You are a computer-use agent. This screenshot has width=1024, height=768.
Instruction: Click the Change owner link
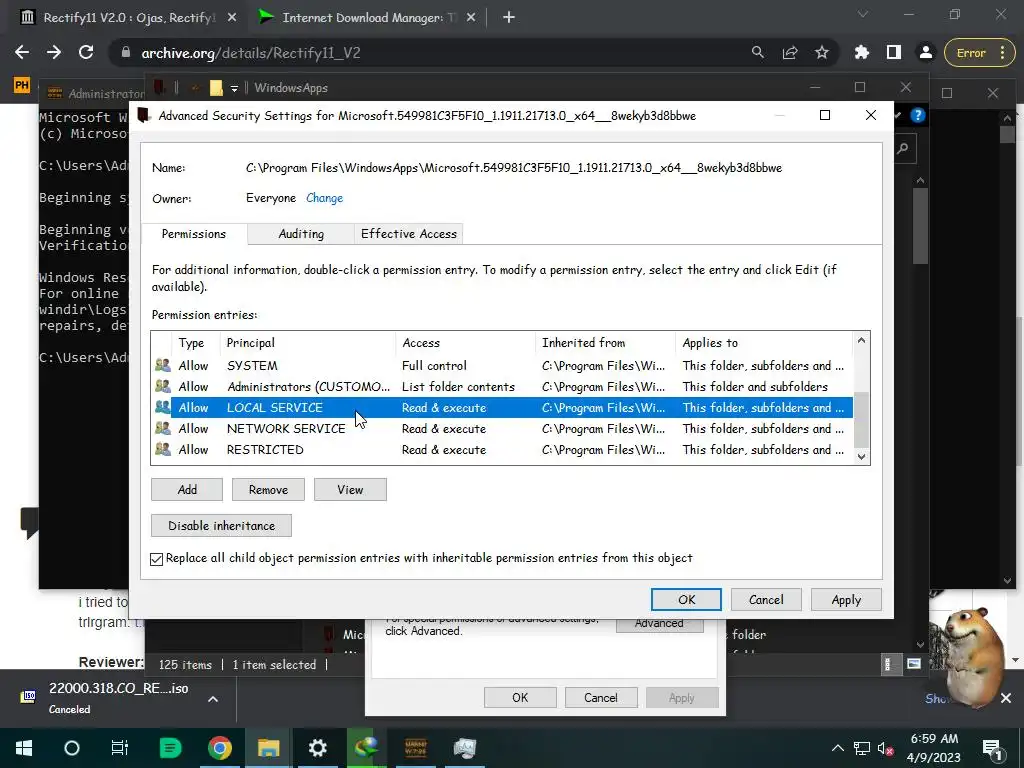[325, 198]
